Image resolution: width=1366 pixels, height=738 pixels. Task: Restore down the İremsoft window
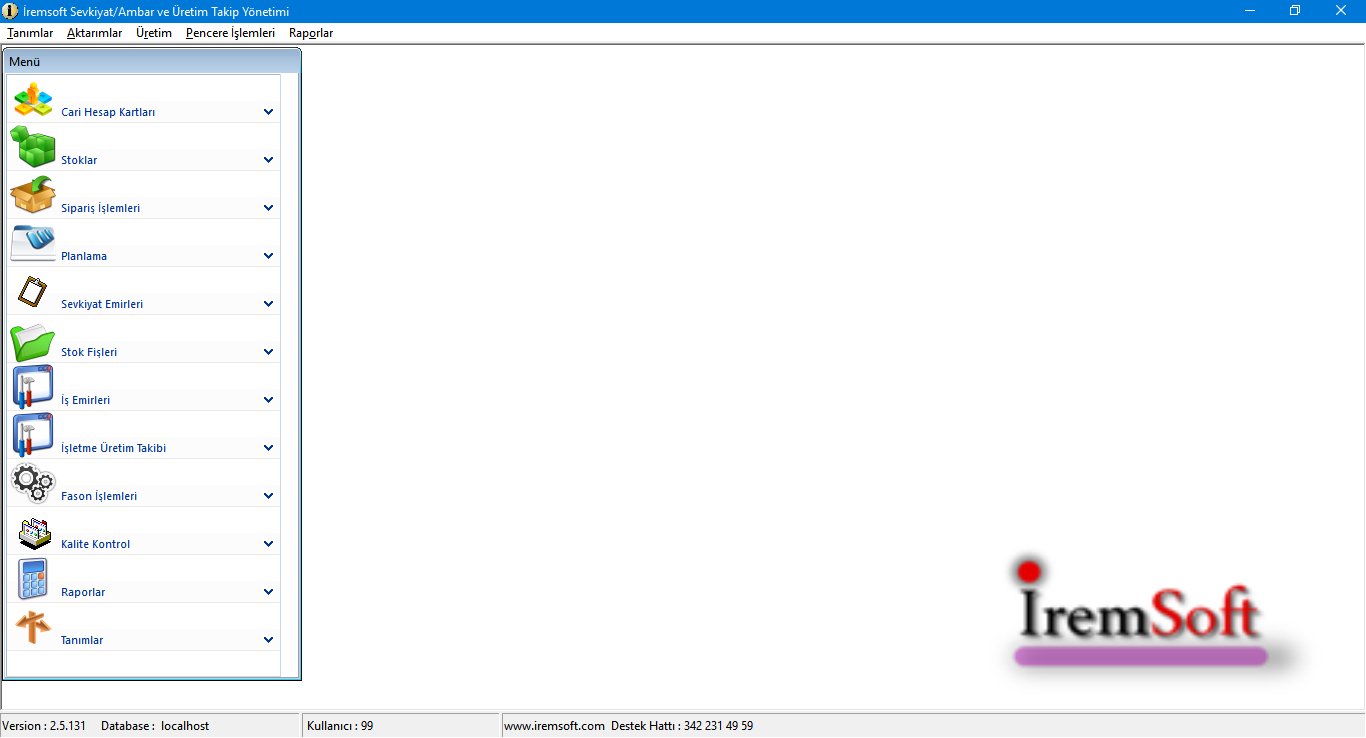point(1295,10)
